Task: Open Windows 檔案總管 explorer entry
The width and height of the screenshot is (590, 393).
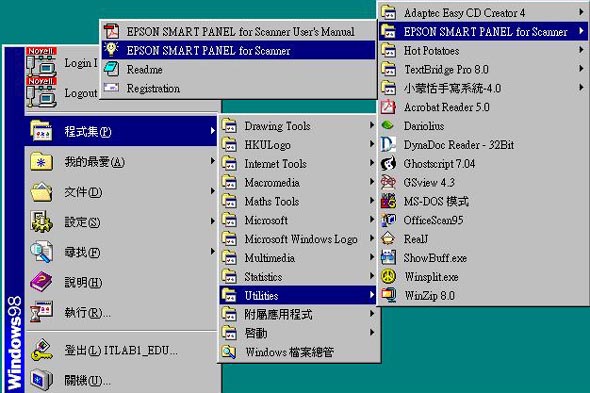Action: pyautogui.click(x=298, y=352)
